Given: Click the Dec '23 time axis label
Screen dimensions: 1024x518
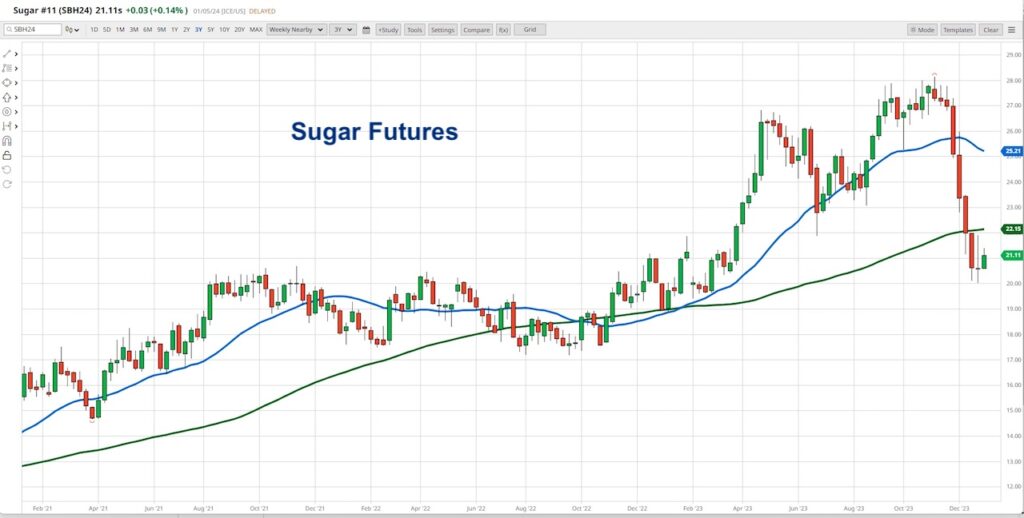Looking at the screenshot, I should (x=959, y=507).
